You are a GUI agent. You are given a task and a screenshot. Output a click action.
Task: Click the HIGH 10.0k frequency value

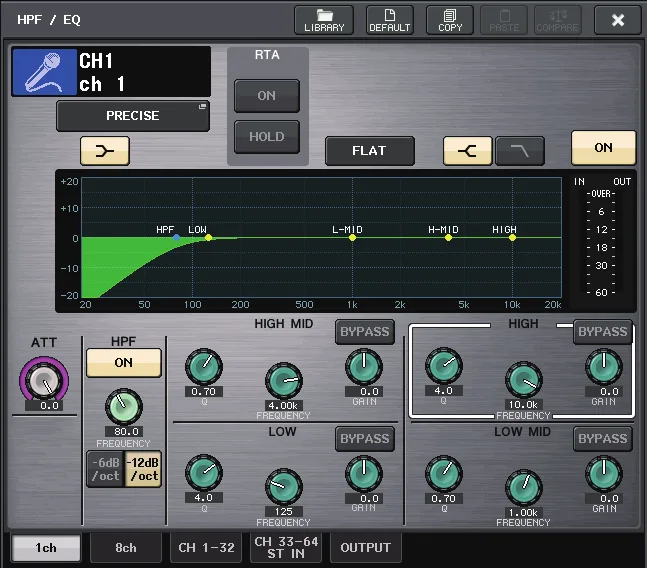tap(524, 405)
